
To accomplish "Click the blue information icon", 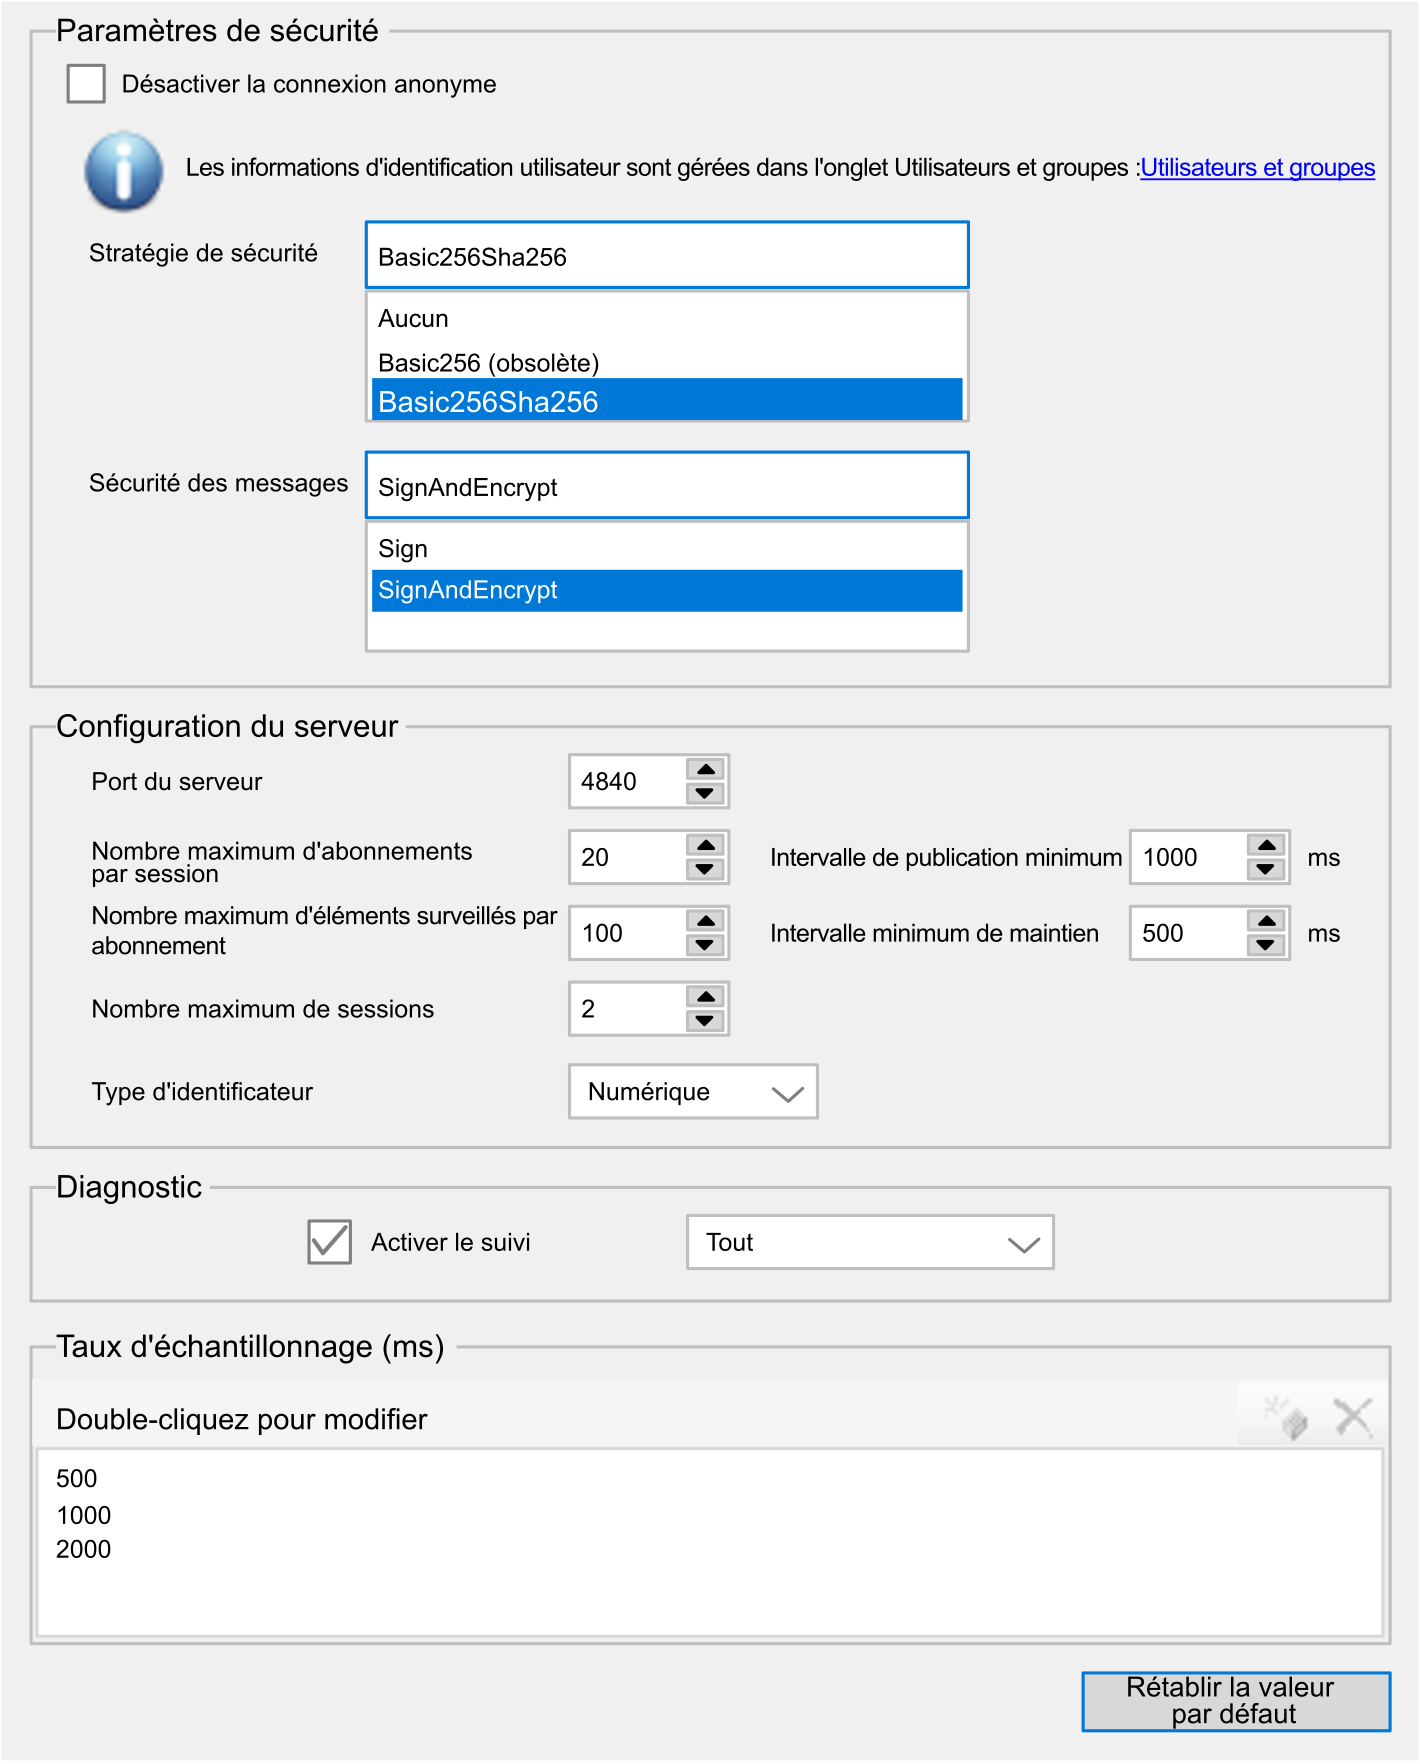I will [123, 171].
